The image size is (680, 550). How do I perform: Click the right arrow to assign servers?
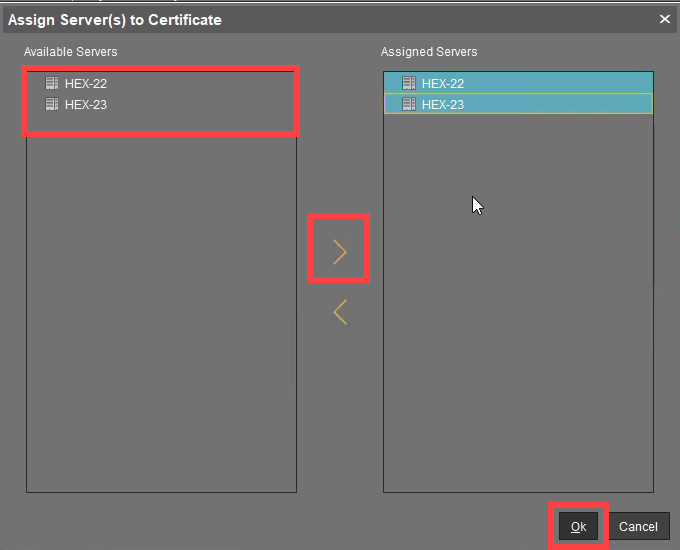click(x=340, y=252)
